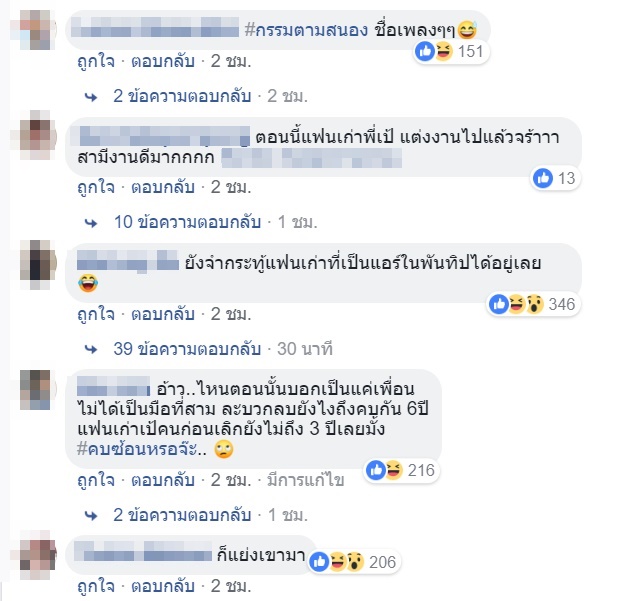625x601 pixels.
Task: Open the first commenter's blurred profile avatar
Action: [x=36, y=29]
